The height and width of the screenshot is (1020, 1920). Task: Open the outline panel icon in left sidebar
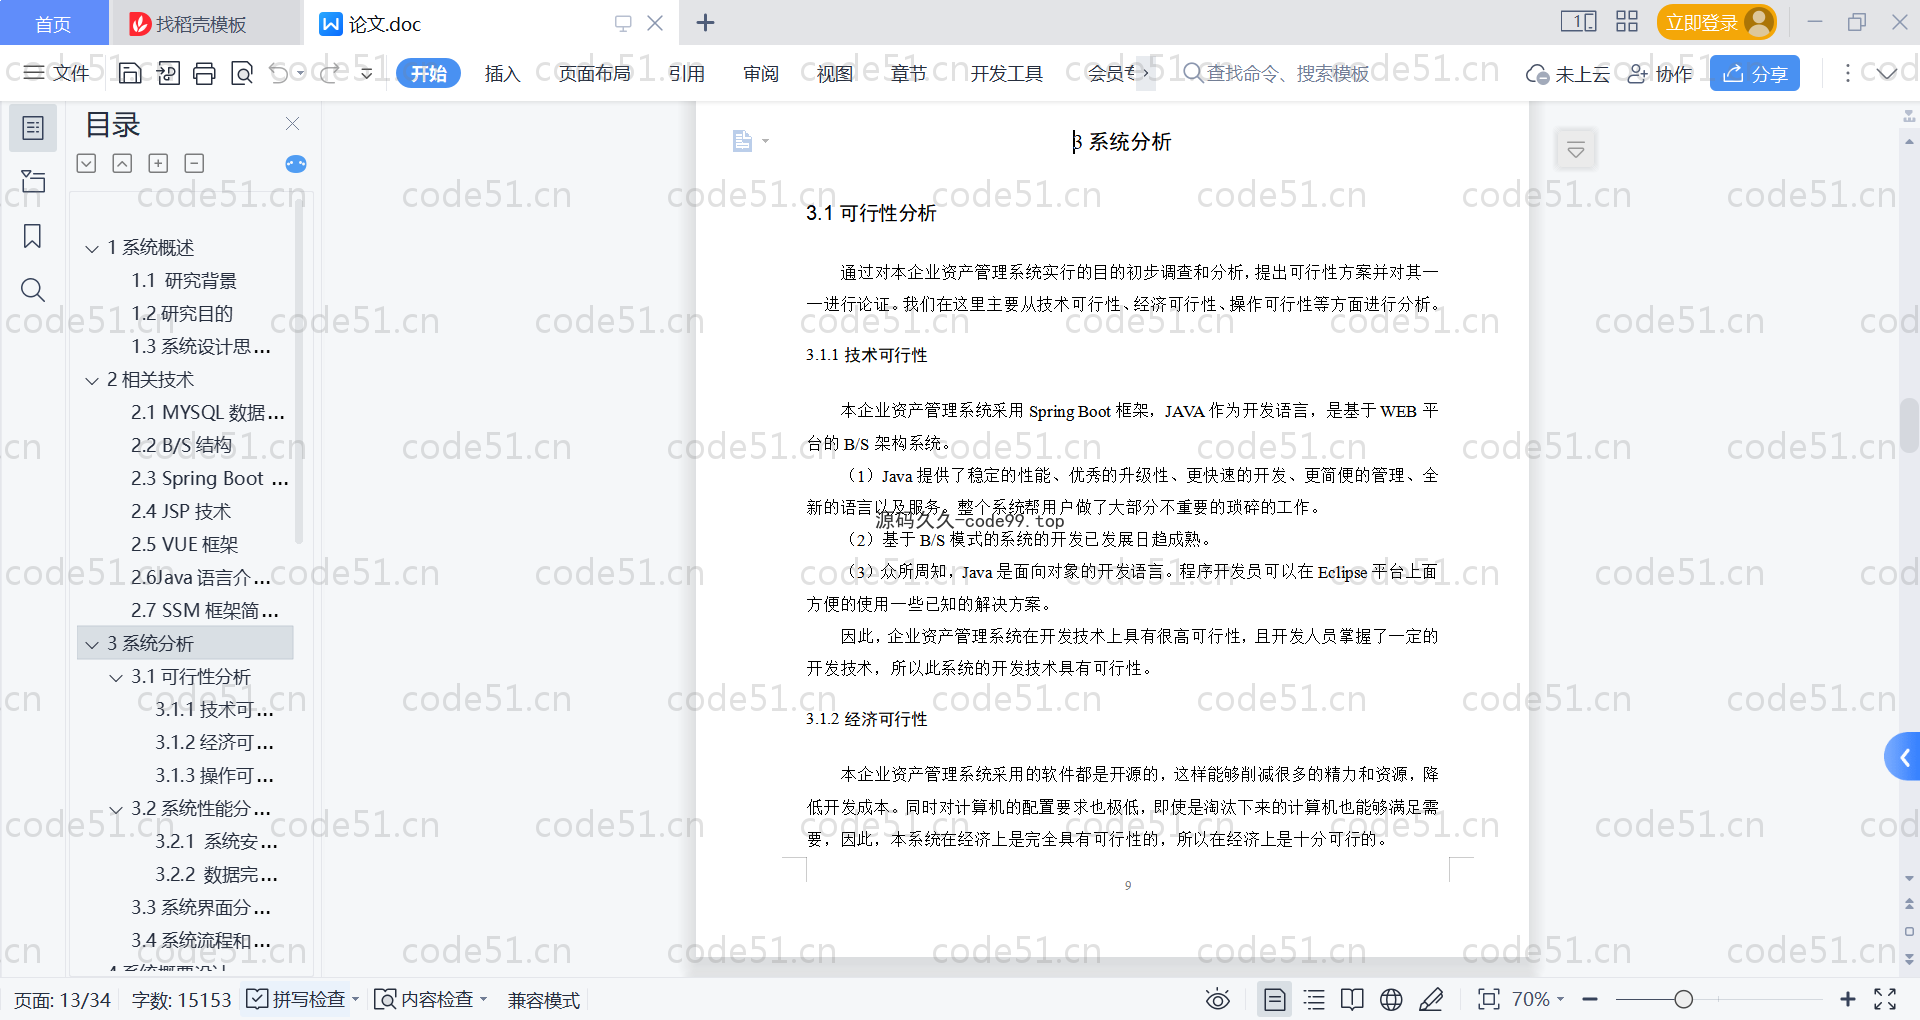[33, 128]
